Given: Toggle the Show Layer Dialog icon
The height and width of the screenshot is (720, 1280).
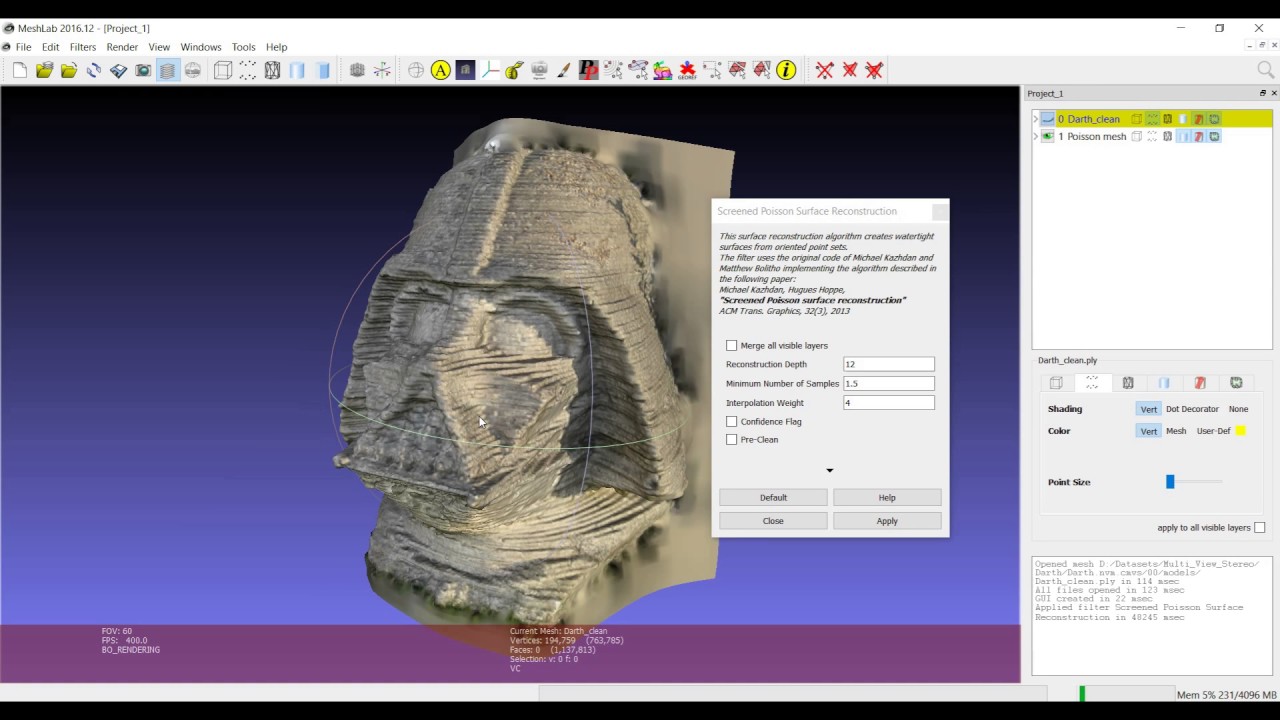Looking at the screenshot, I should [168, 70].
